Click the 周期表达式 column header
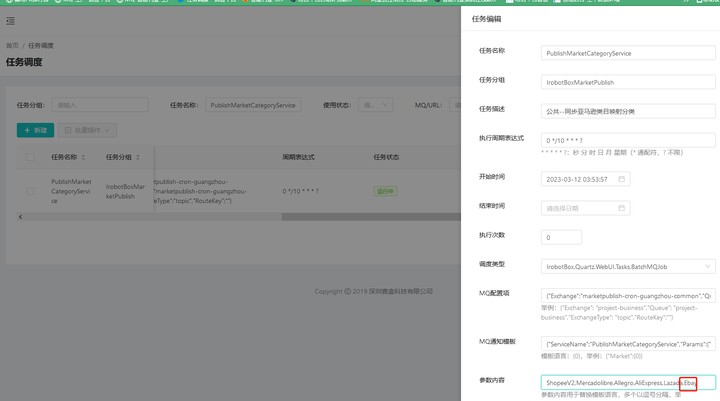Image resolution: width=720 pixels, height=401 pixels. 298,157
